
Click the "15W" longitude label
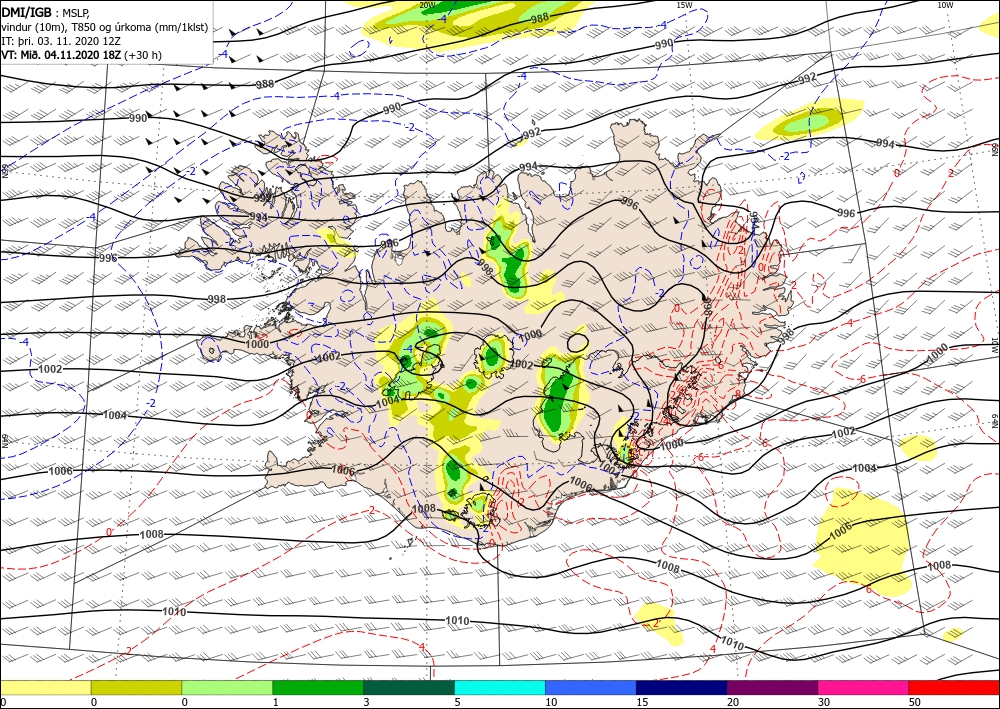click(x=684, y=5)
